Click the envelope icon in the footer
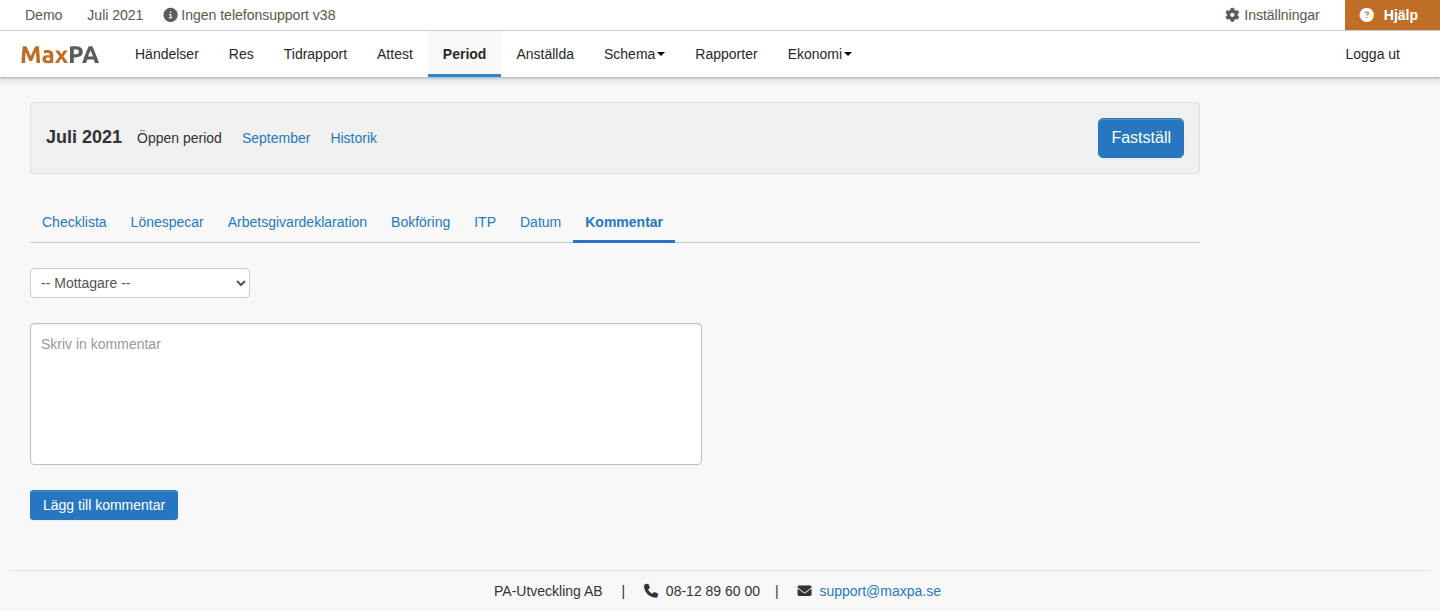 click(804, 591)
